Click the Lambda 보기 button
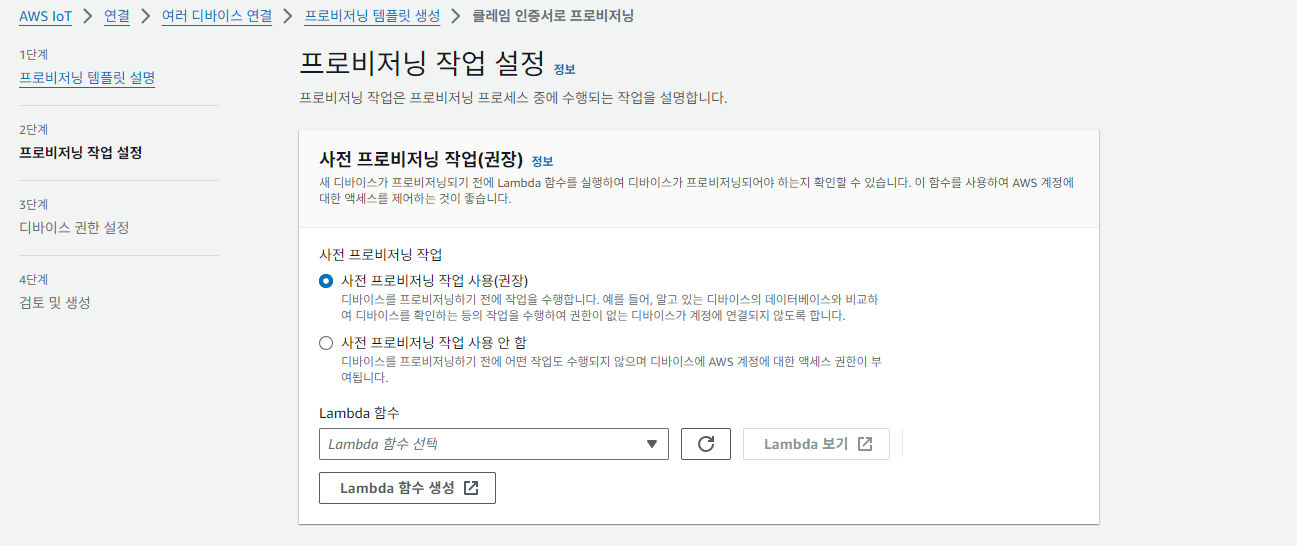 pyautogui.click(x=816, y=444)
